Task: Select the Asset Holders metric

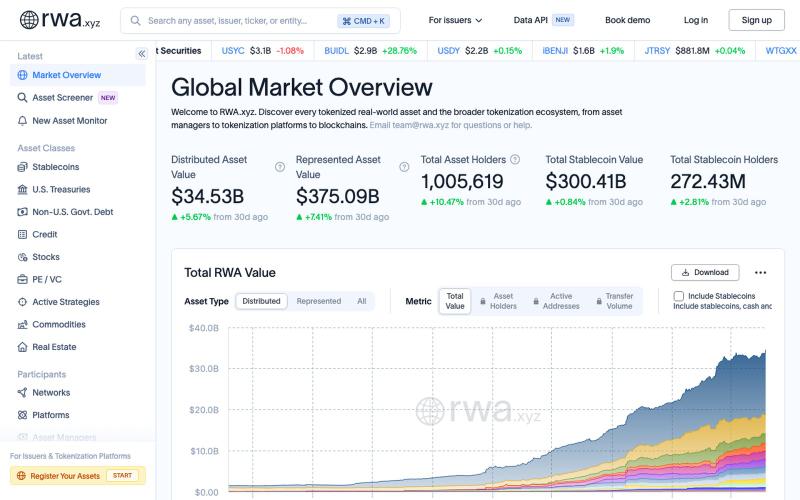Action: (498, 301)
